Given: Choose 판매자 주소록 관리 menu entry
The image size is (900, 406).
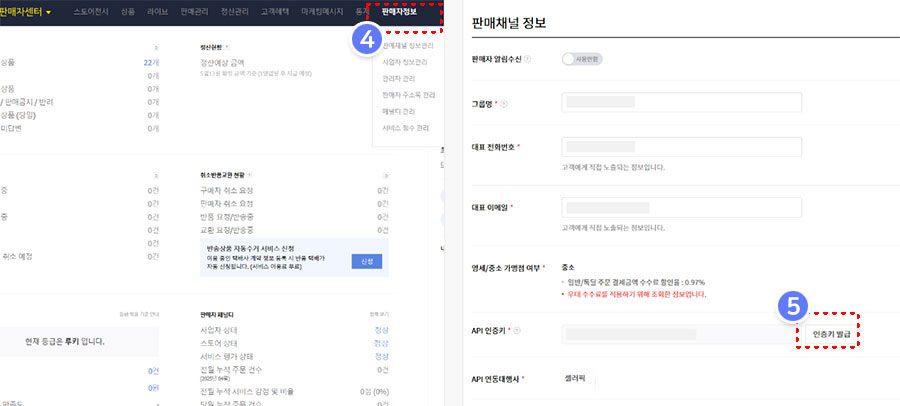Looking at the screenshot, I should [x=408, y=94].
